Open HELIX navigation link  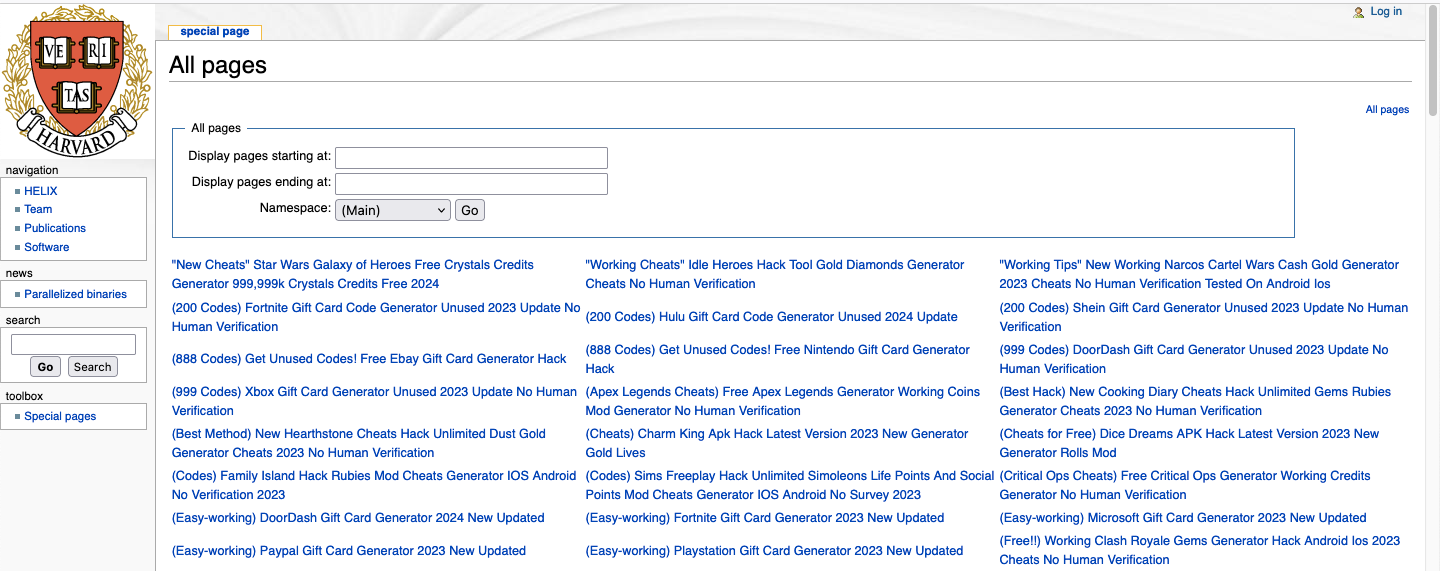pos(41,191)
